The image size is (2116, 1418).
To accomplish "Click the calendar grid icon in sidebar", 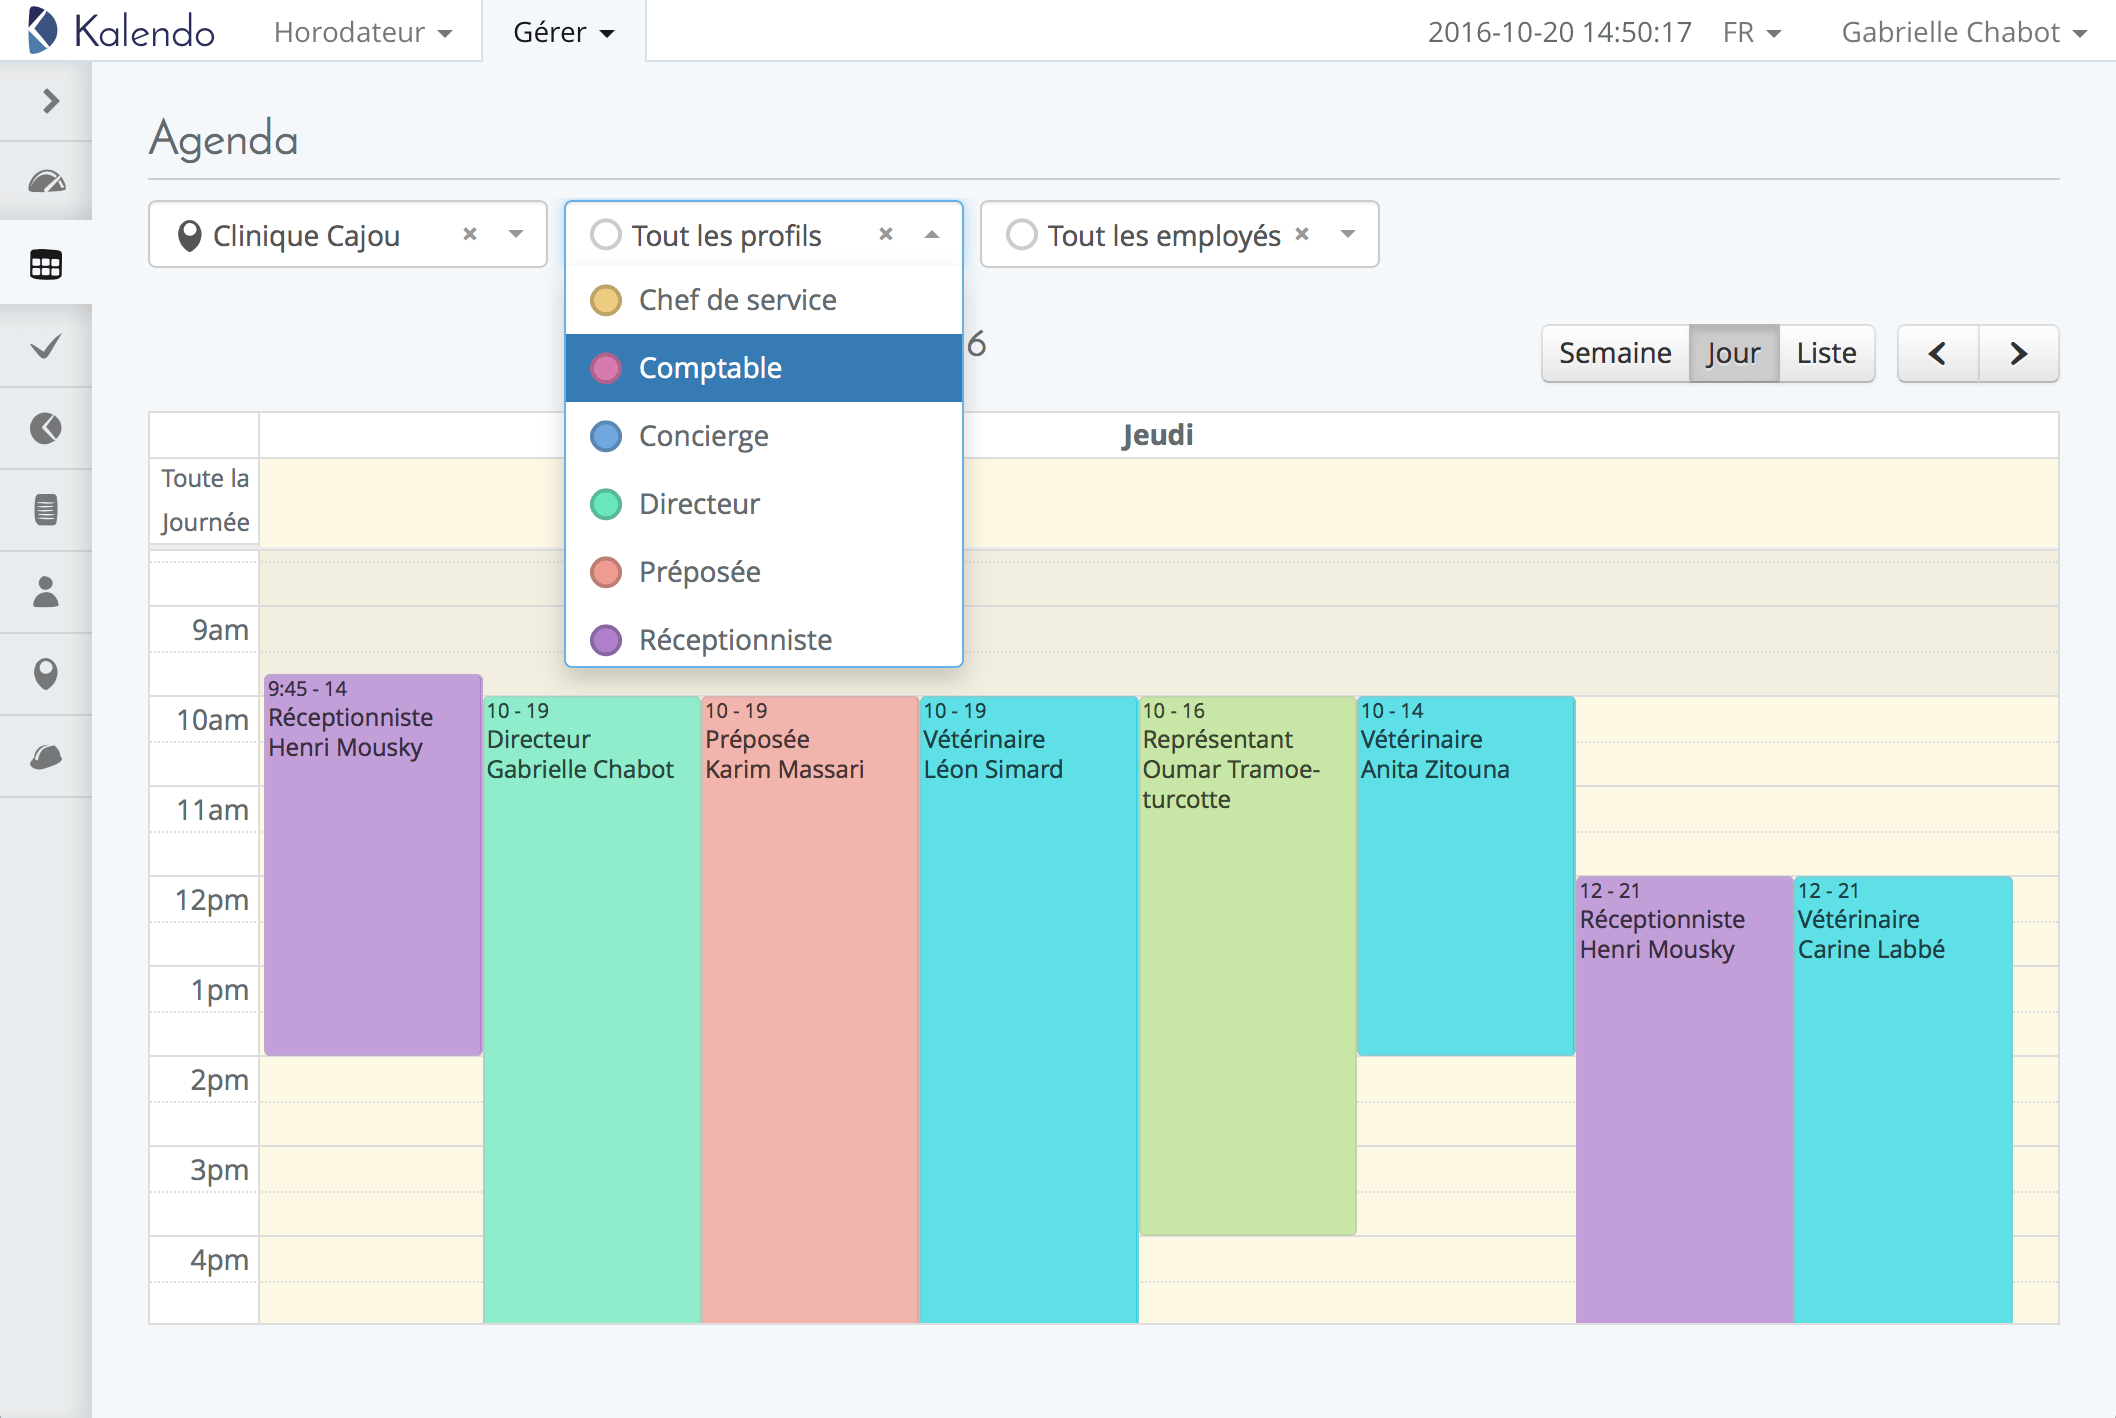I will coord(46,264).
